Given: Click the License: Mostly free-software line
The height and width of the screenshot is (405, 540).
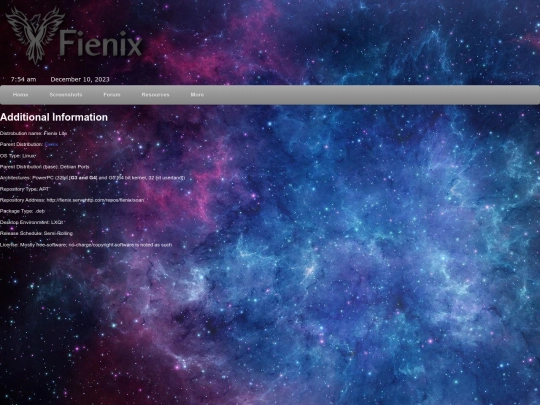Looking at the screenshot, I should point(86,245).
